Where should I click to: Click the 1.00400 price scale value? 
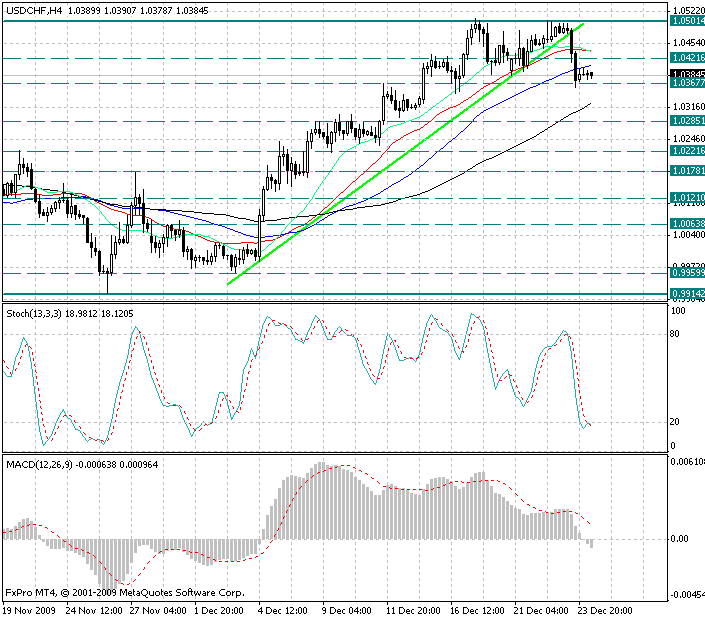[688, 235]
